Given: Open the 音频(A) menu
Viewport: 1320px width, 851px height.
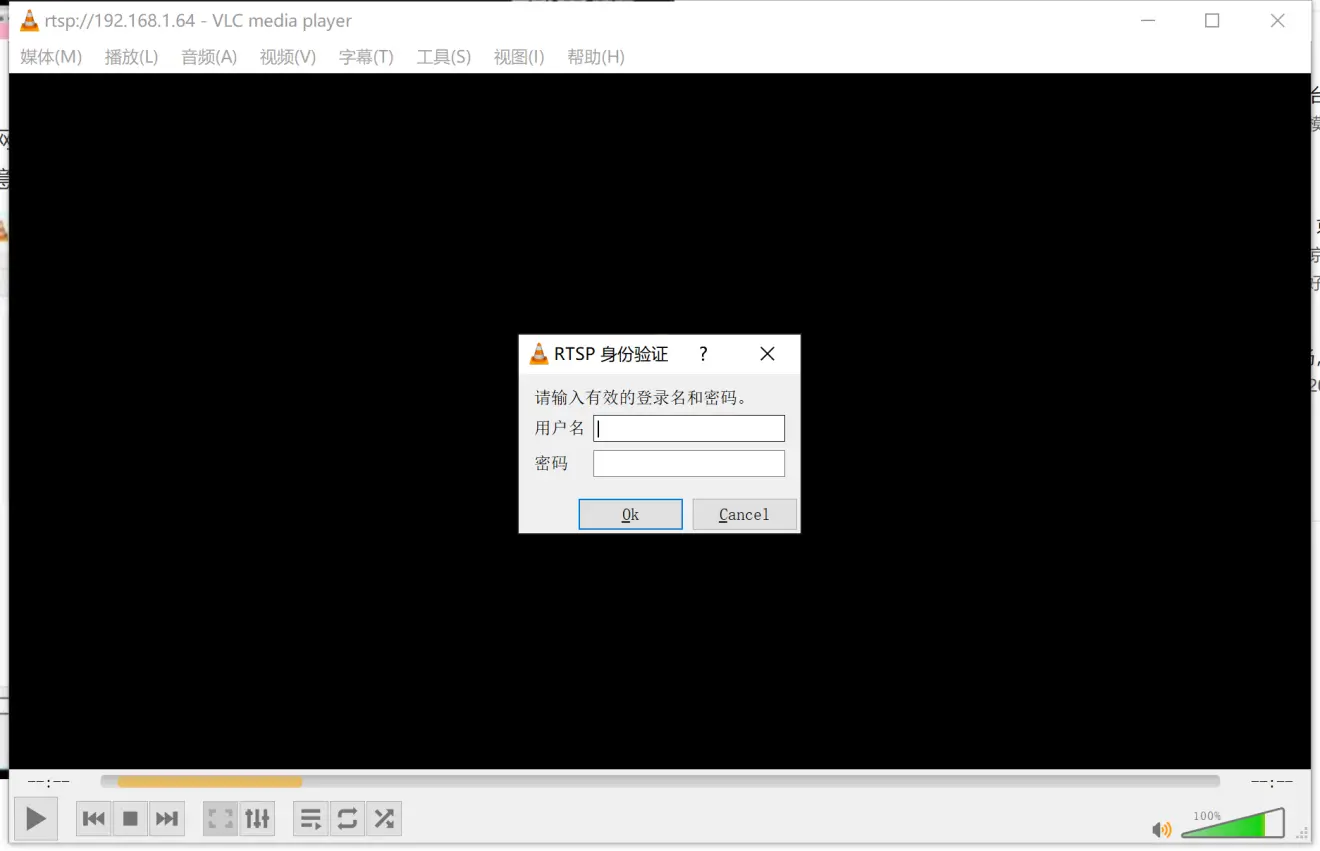Looking at the screenshot, I should (209, 57).
